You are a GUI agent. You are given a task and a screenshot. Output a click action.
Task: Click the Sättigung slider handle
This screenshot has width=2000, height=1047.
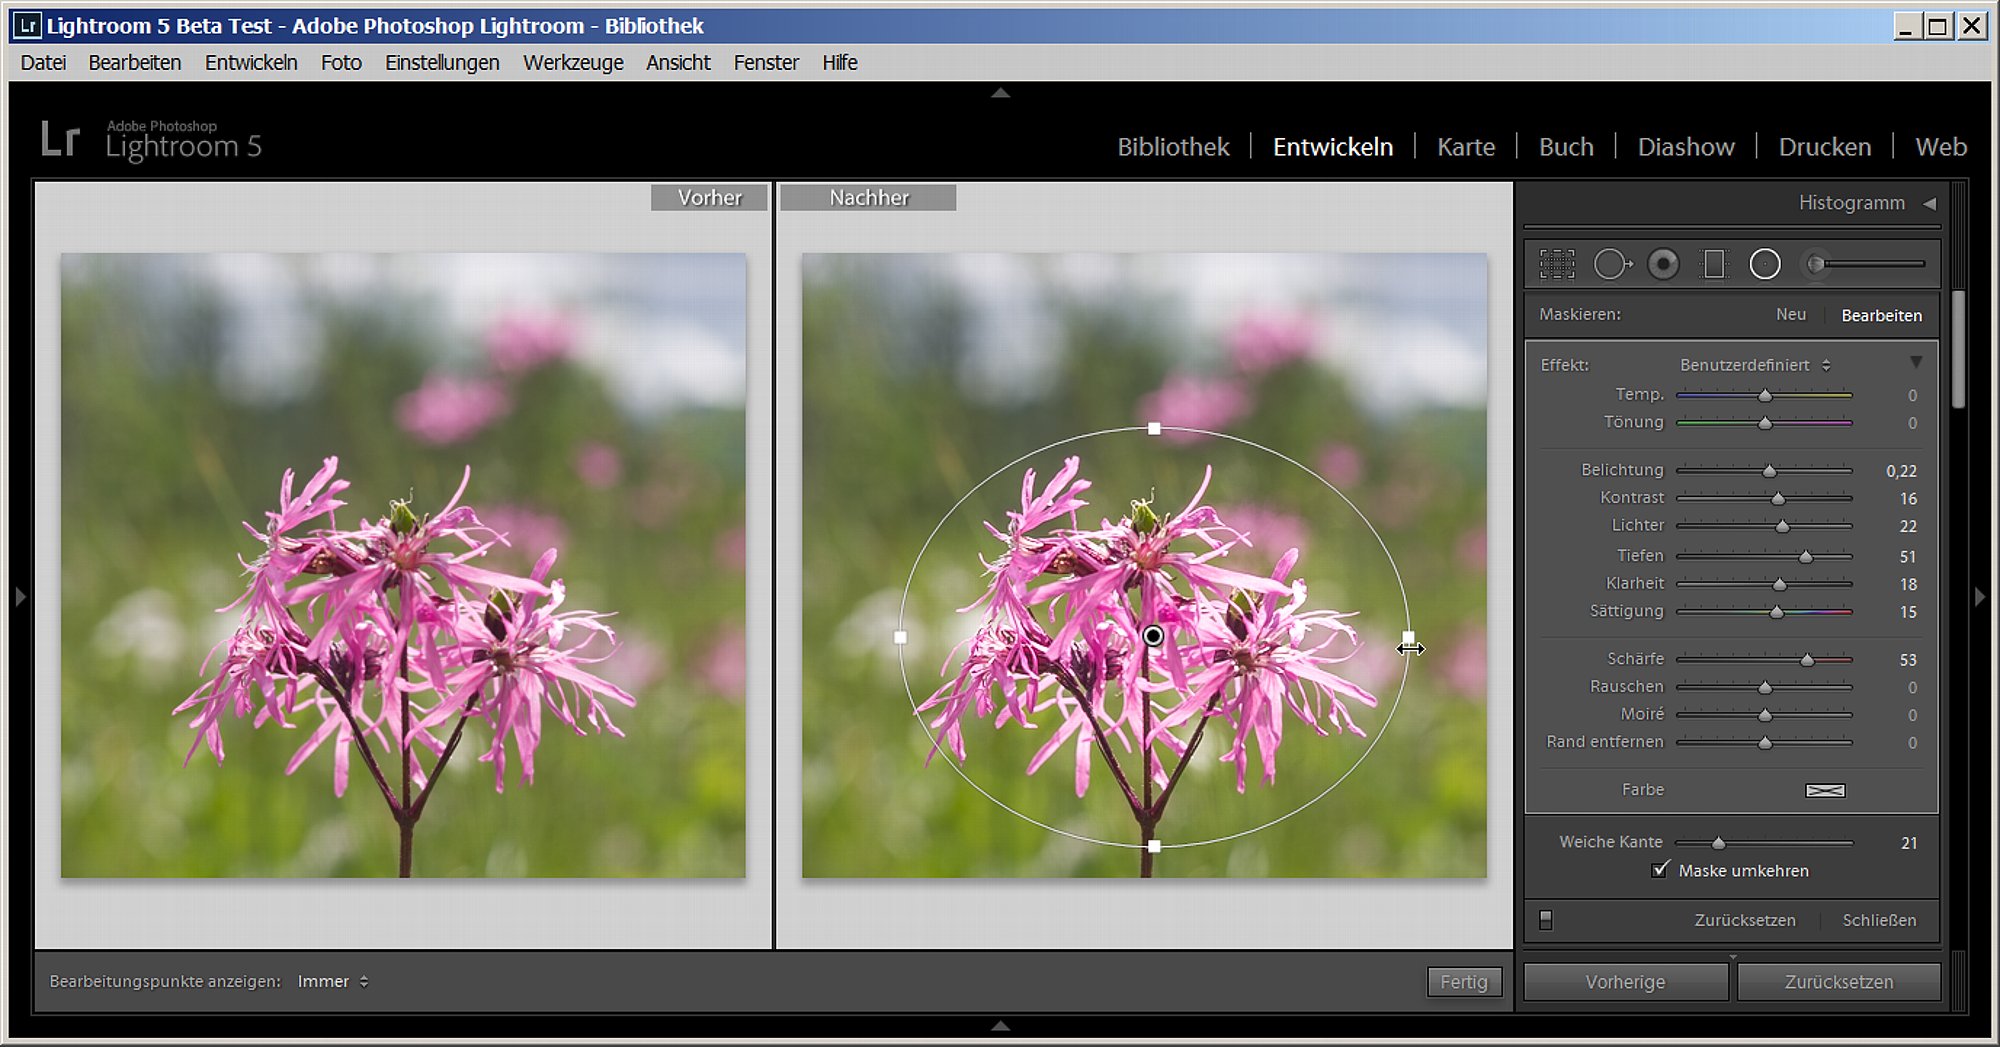pyautogui.click(x=1776, y=612)
